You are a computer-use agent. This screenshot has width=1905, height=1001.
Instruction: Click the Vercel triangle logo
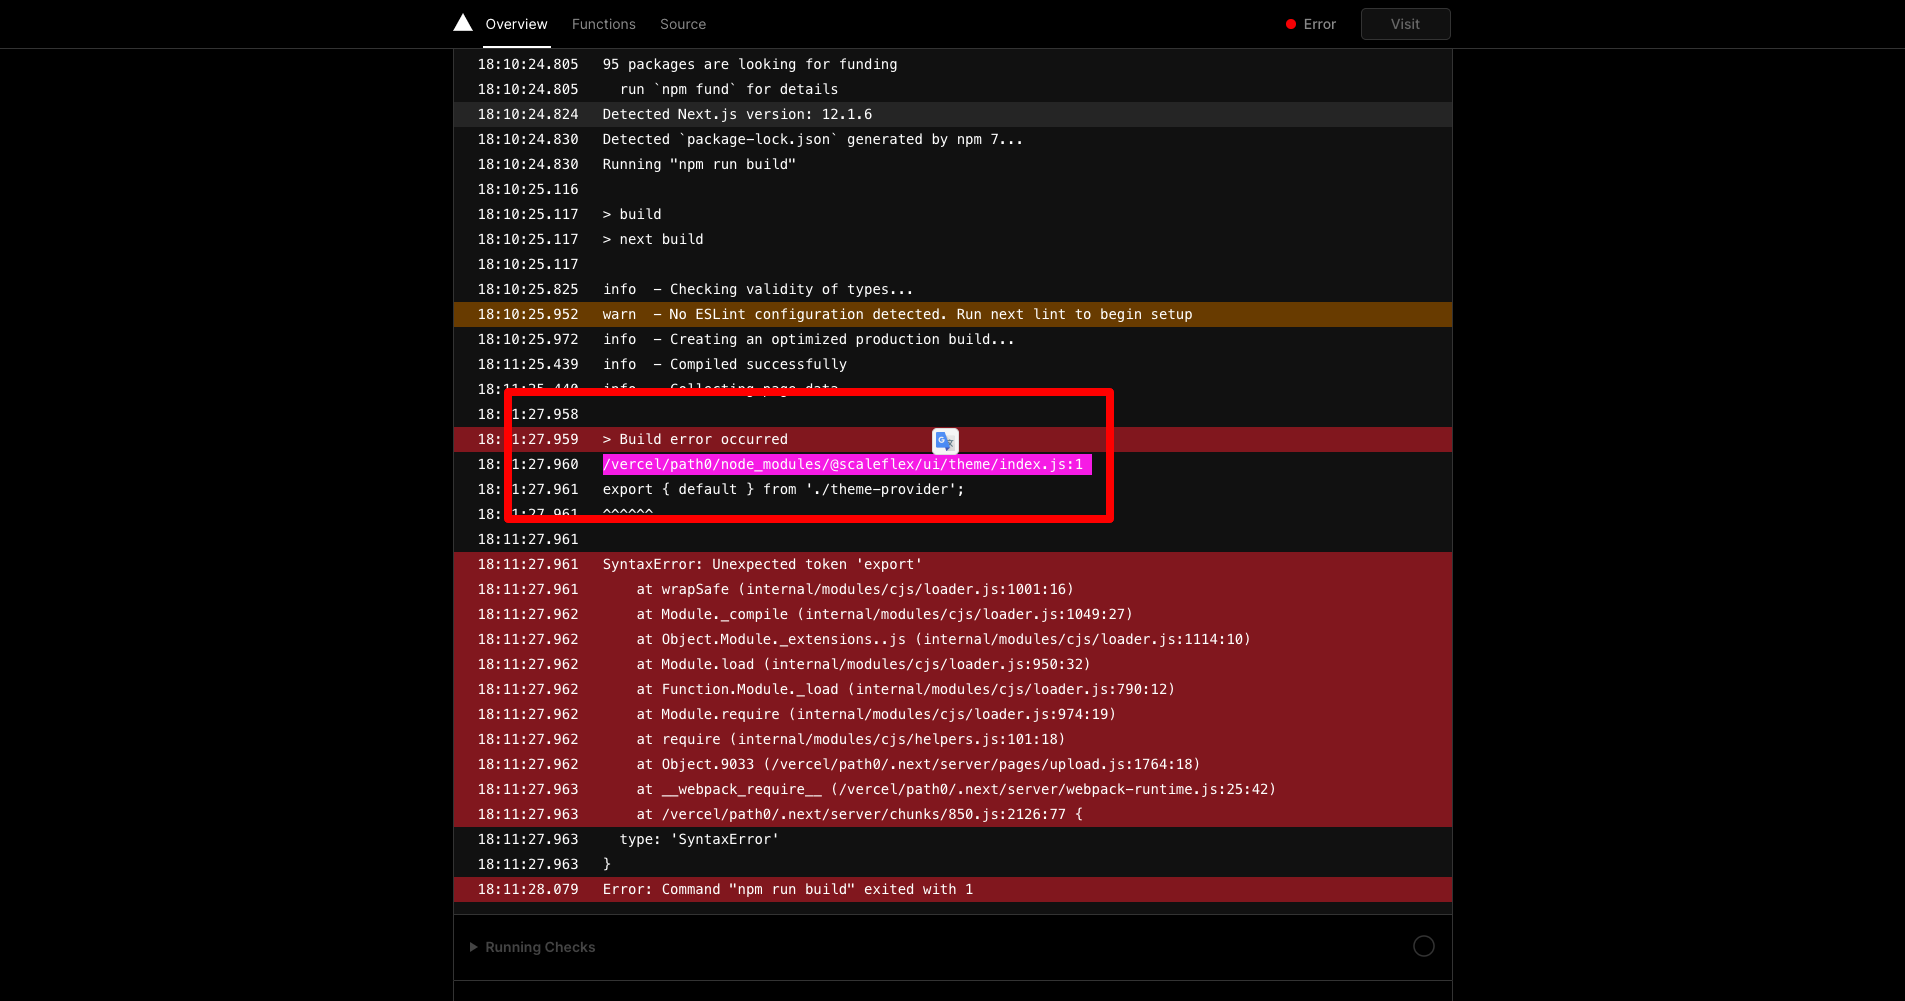pyautogui.click(x=462, y=22)
